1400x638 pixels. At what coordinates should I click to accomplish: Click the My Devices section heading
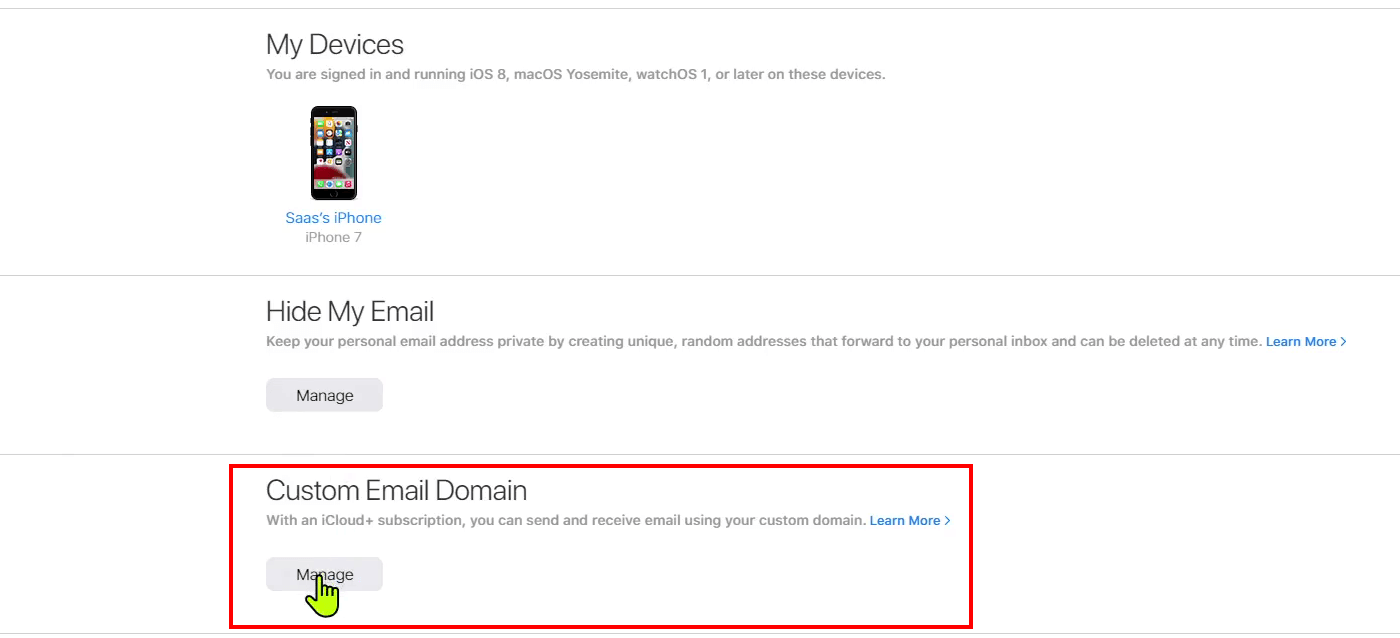pos(334,44)
